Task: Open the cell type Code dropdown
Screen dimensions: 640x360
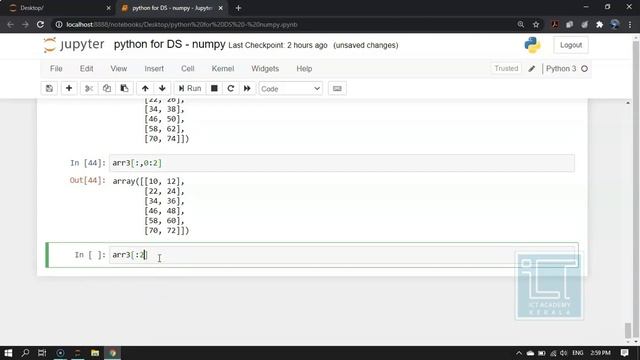Action: point(290,89)
